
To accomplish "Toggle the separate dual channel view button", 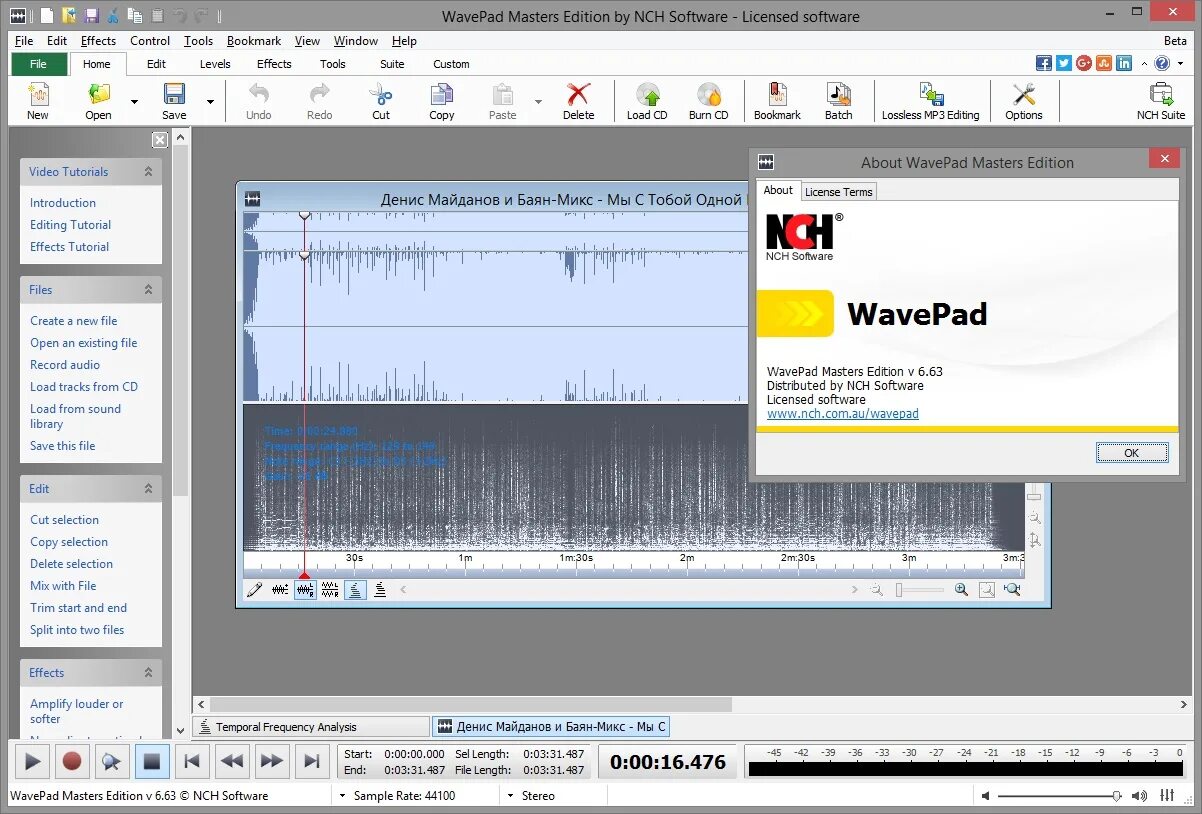I will (x=330, y=590).
